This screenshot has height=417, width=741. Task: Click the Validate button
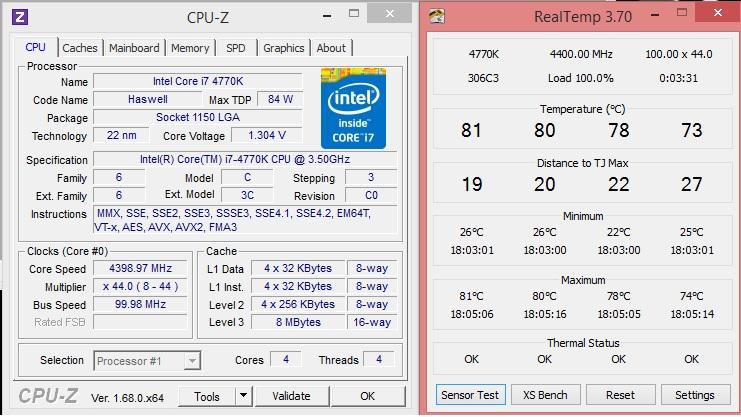coord(291,396)
